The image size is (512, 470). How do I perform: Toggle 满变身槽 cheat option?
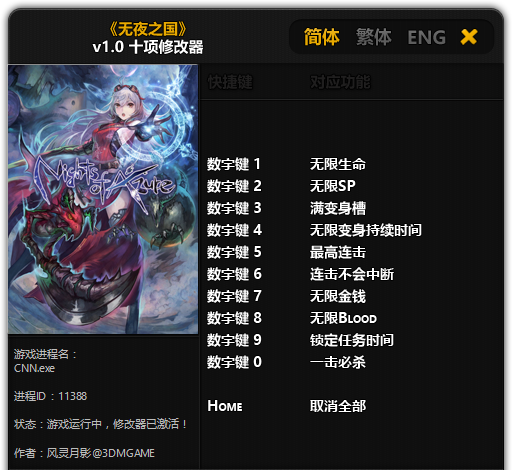[x=338, y=208]
